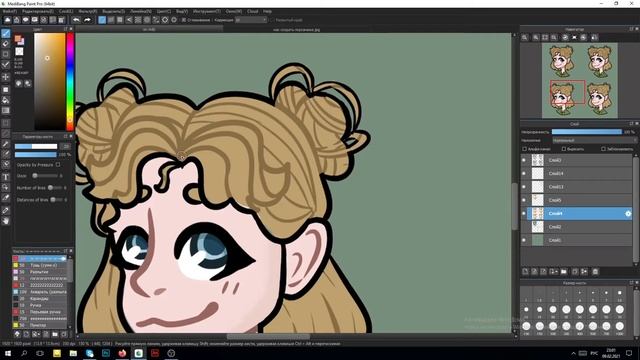The width and height of the screenshot is (640, 360).
Task: Open the Редактировать menu
Action: click(x=38, y=11)
